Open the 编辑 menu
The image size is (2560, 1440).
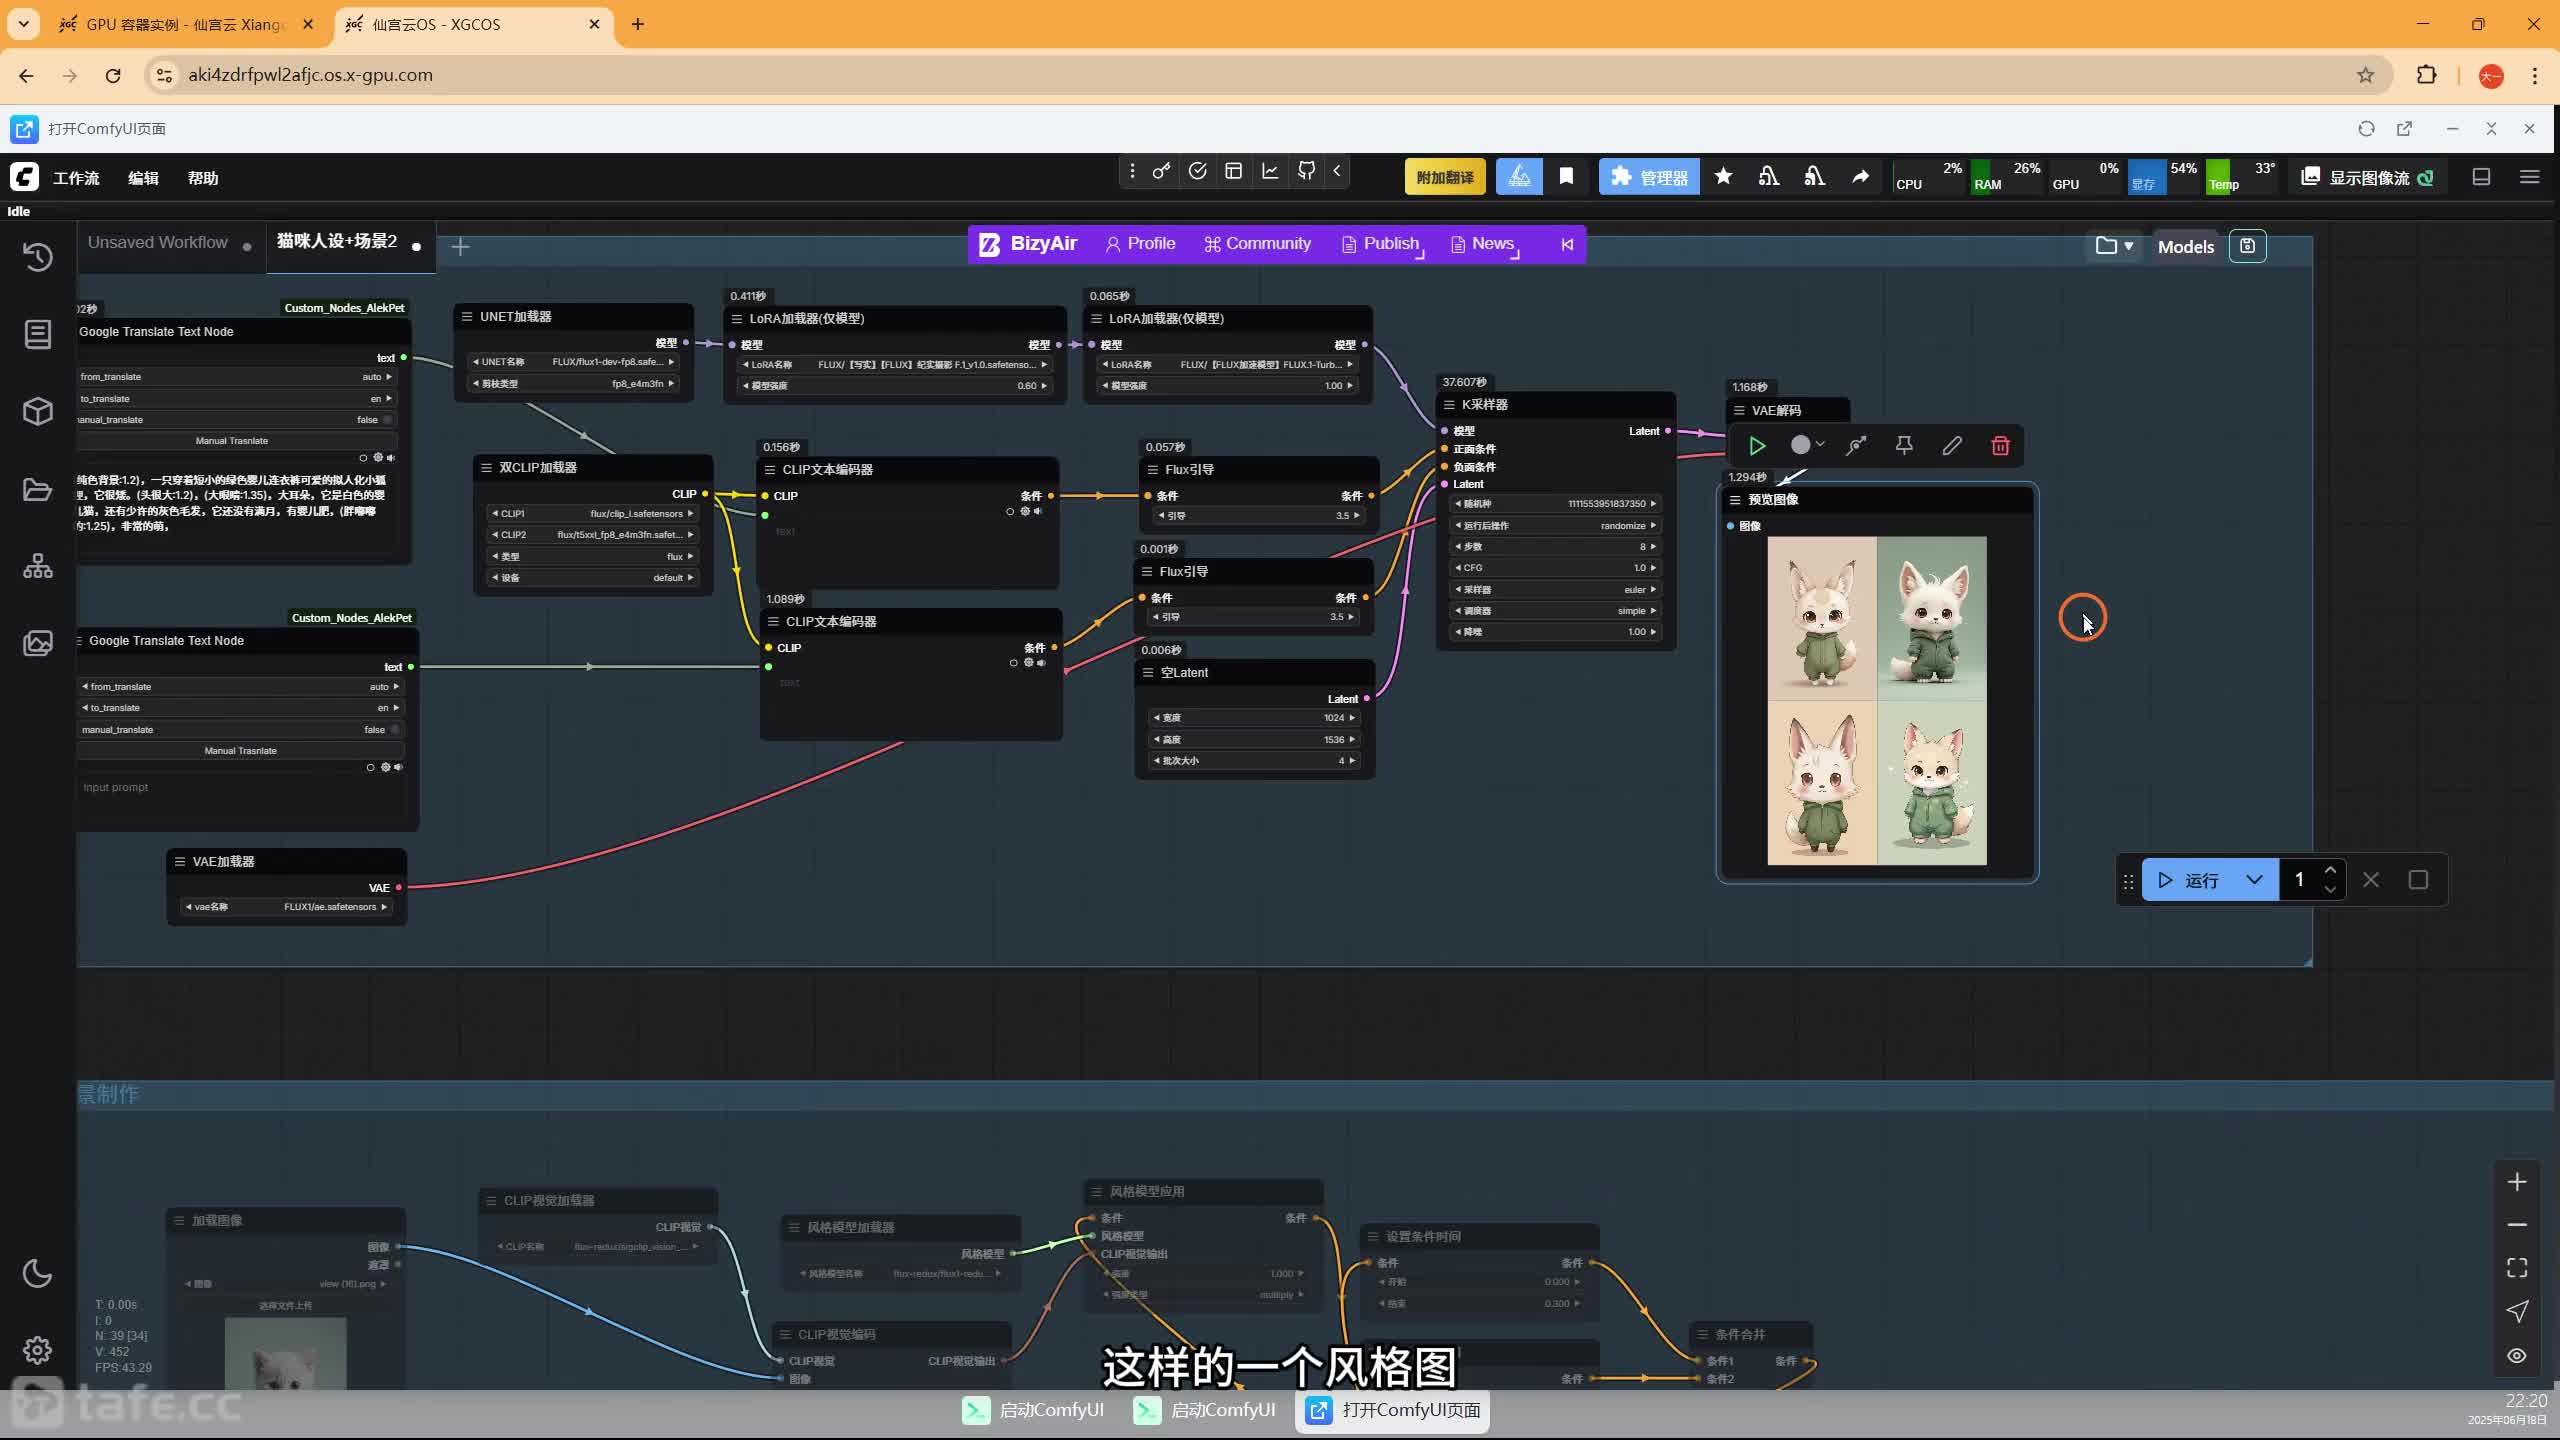[x=143, y=178]
